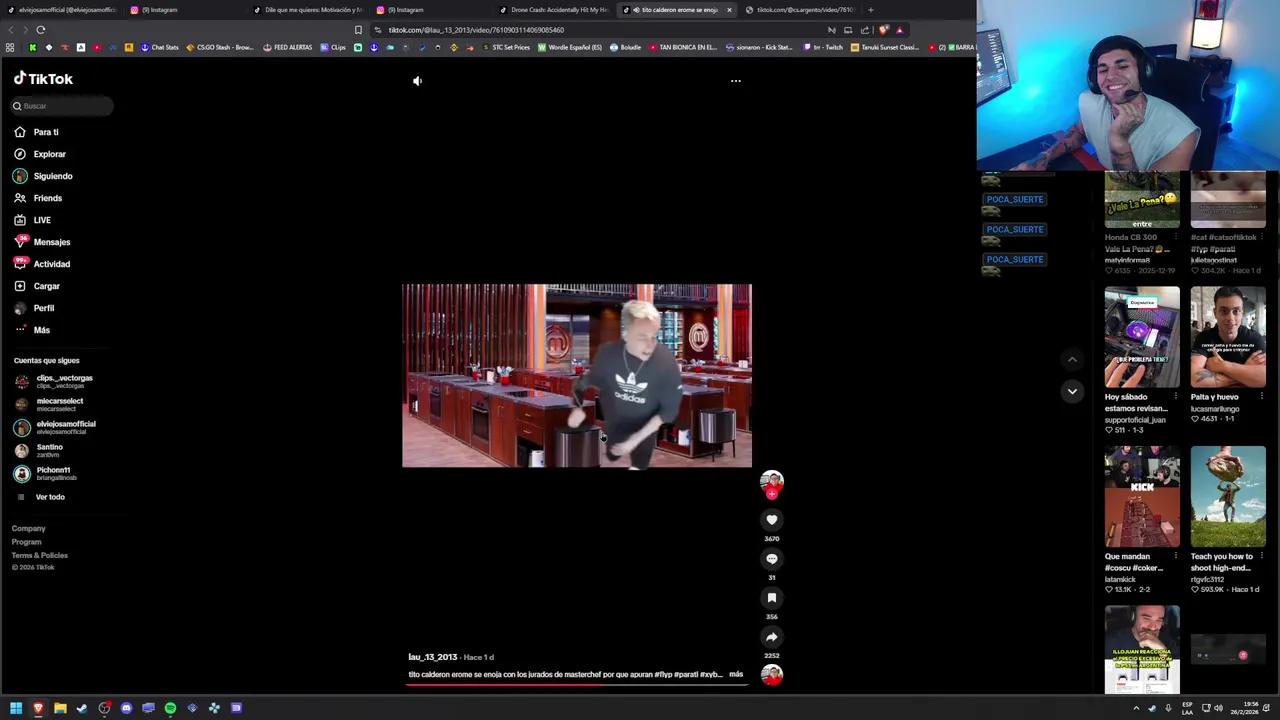Share the video with arrow icon

[771, 637]
